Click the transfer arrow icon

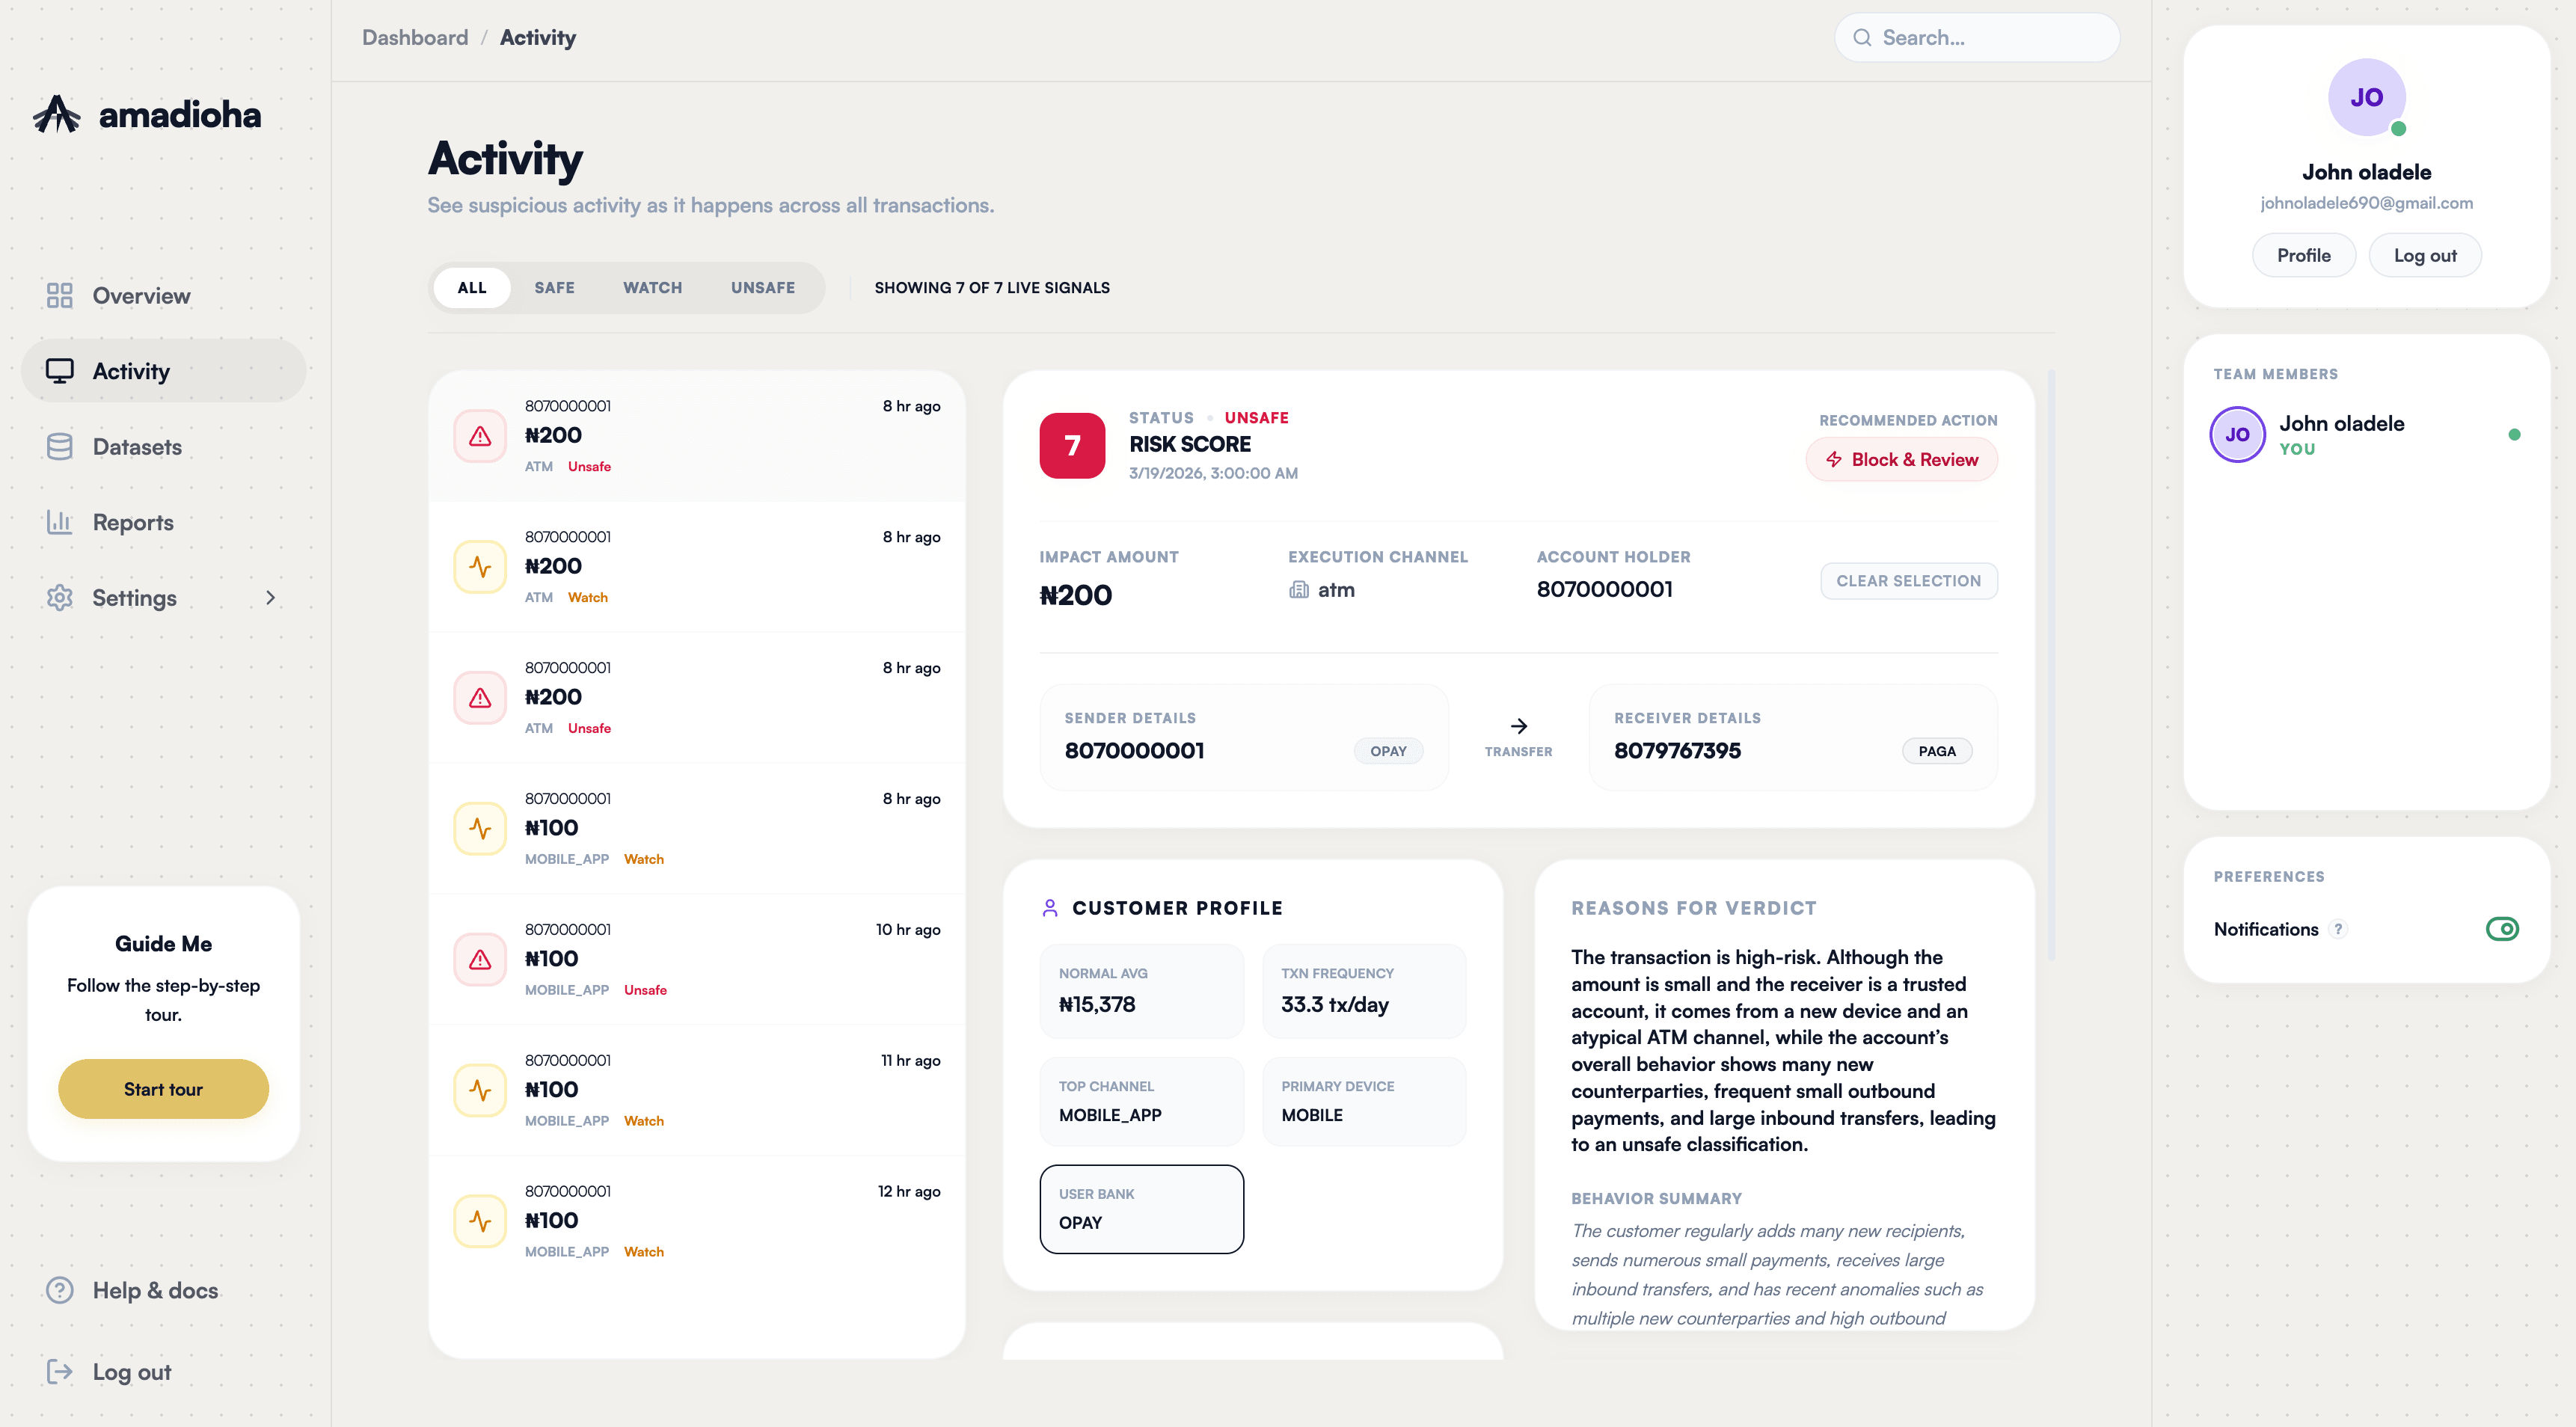(x=1518, y=726)
